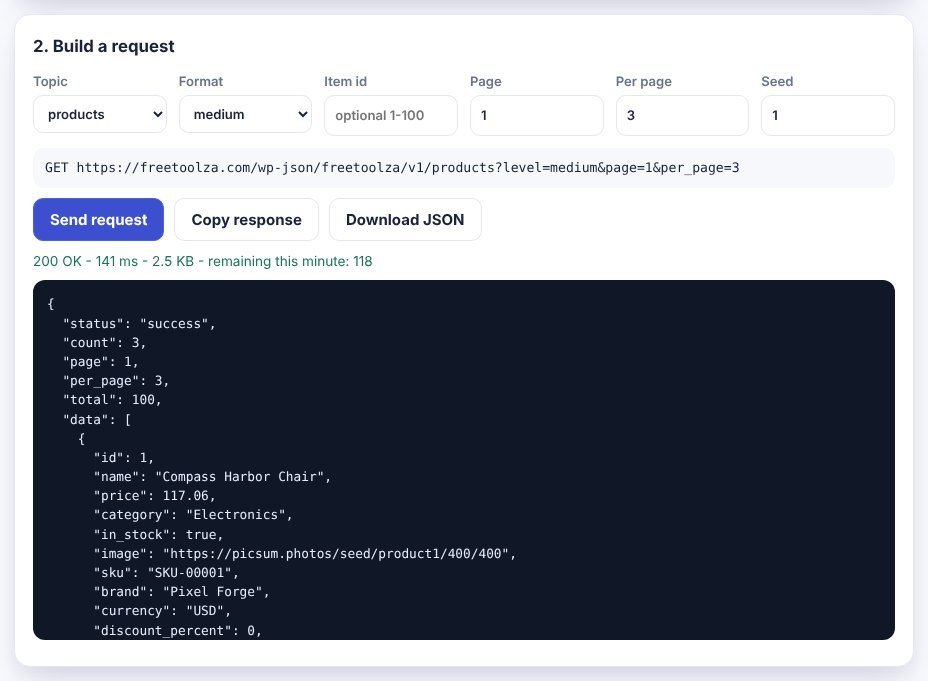Click the picsum.photos image URL line
Viewport: 928px width, 681px height.
coord(305,553)
